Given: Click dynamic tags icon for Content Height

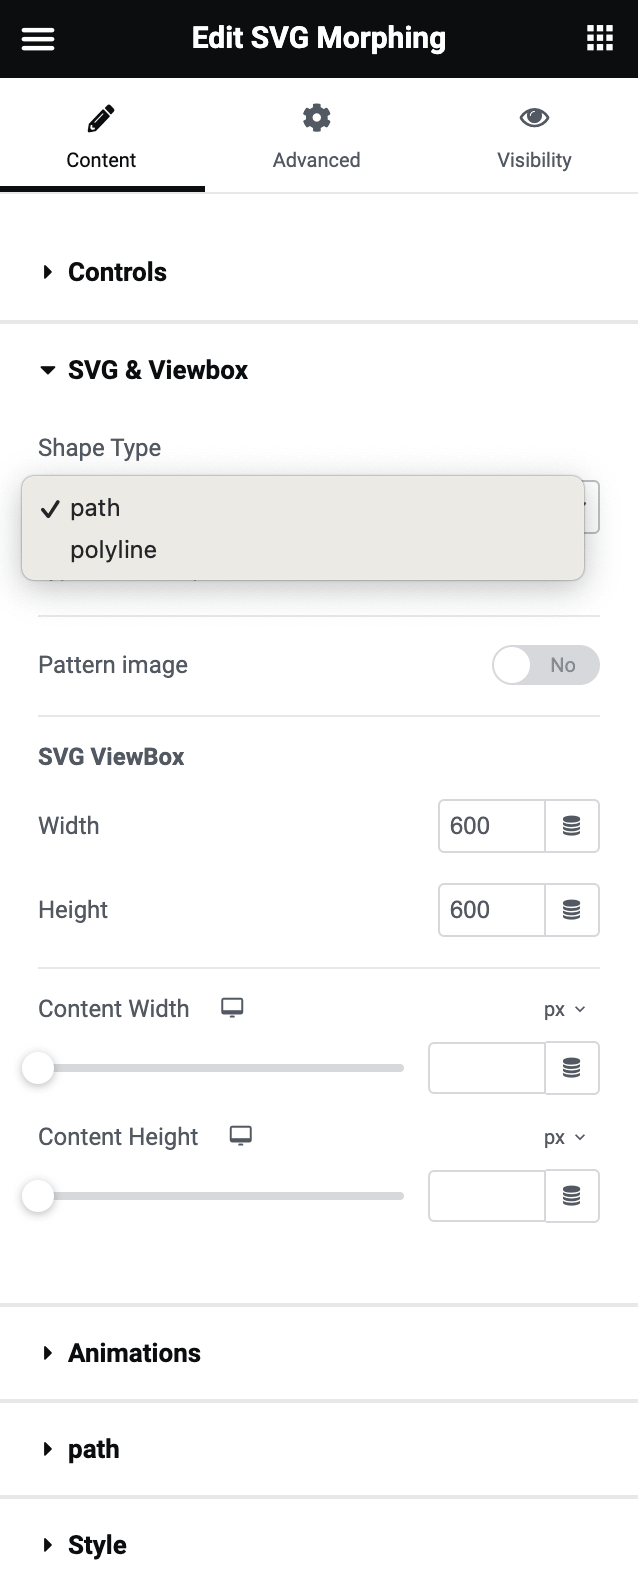Looking at the screenshot, I should click(572, 1196).
